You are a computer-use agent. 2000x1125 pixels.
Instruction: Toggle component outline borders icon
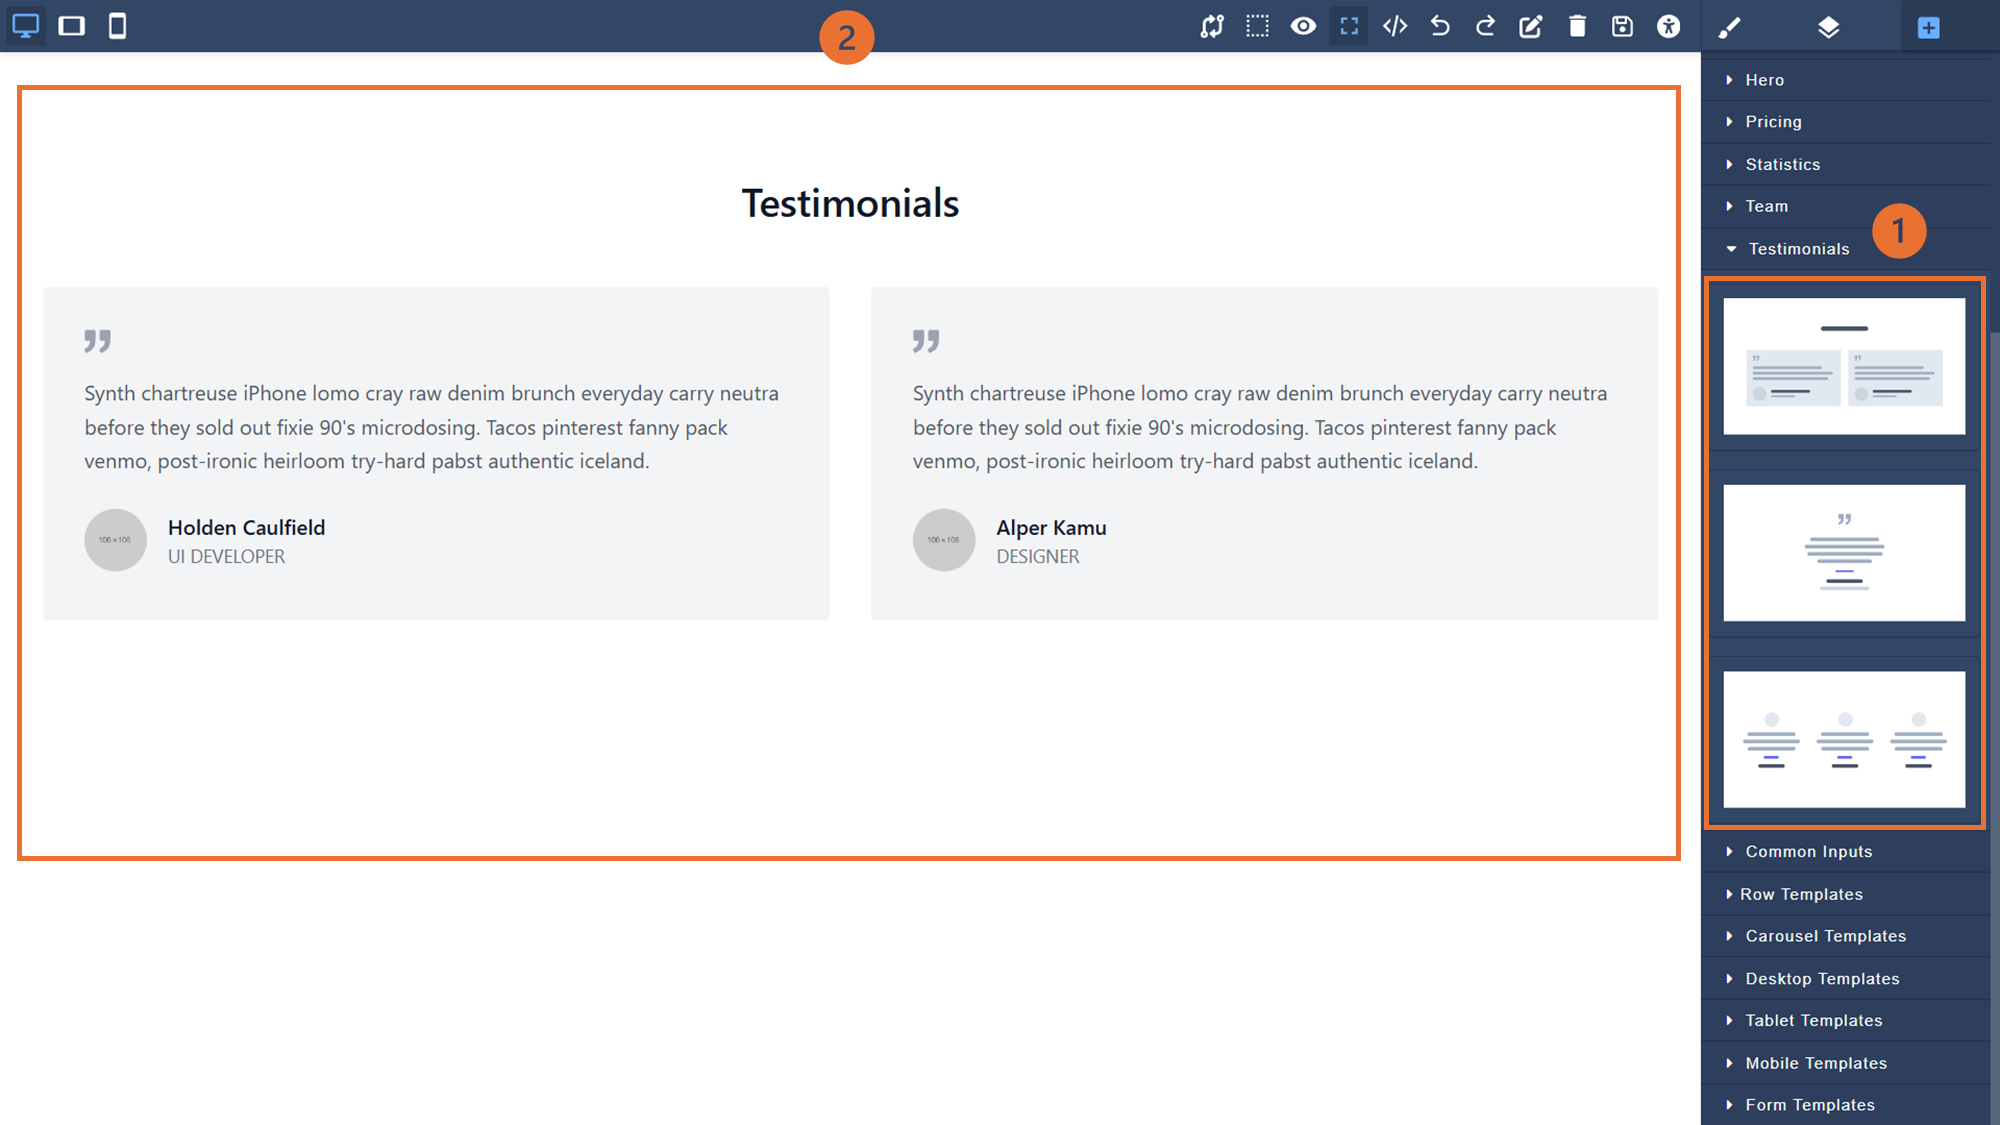(x=1257, y=26)
